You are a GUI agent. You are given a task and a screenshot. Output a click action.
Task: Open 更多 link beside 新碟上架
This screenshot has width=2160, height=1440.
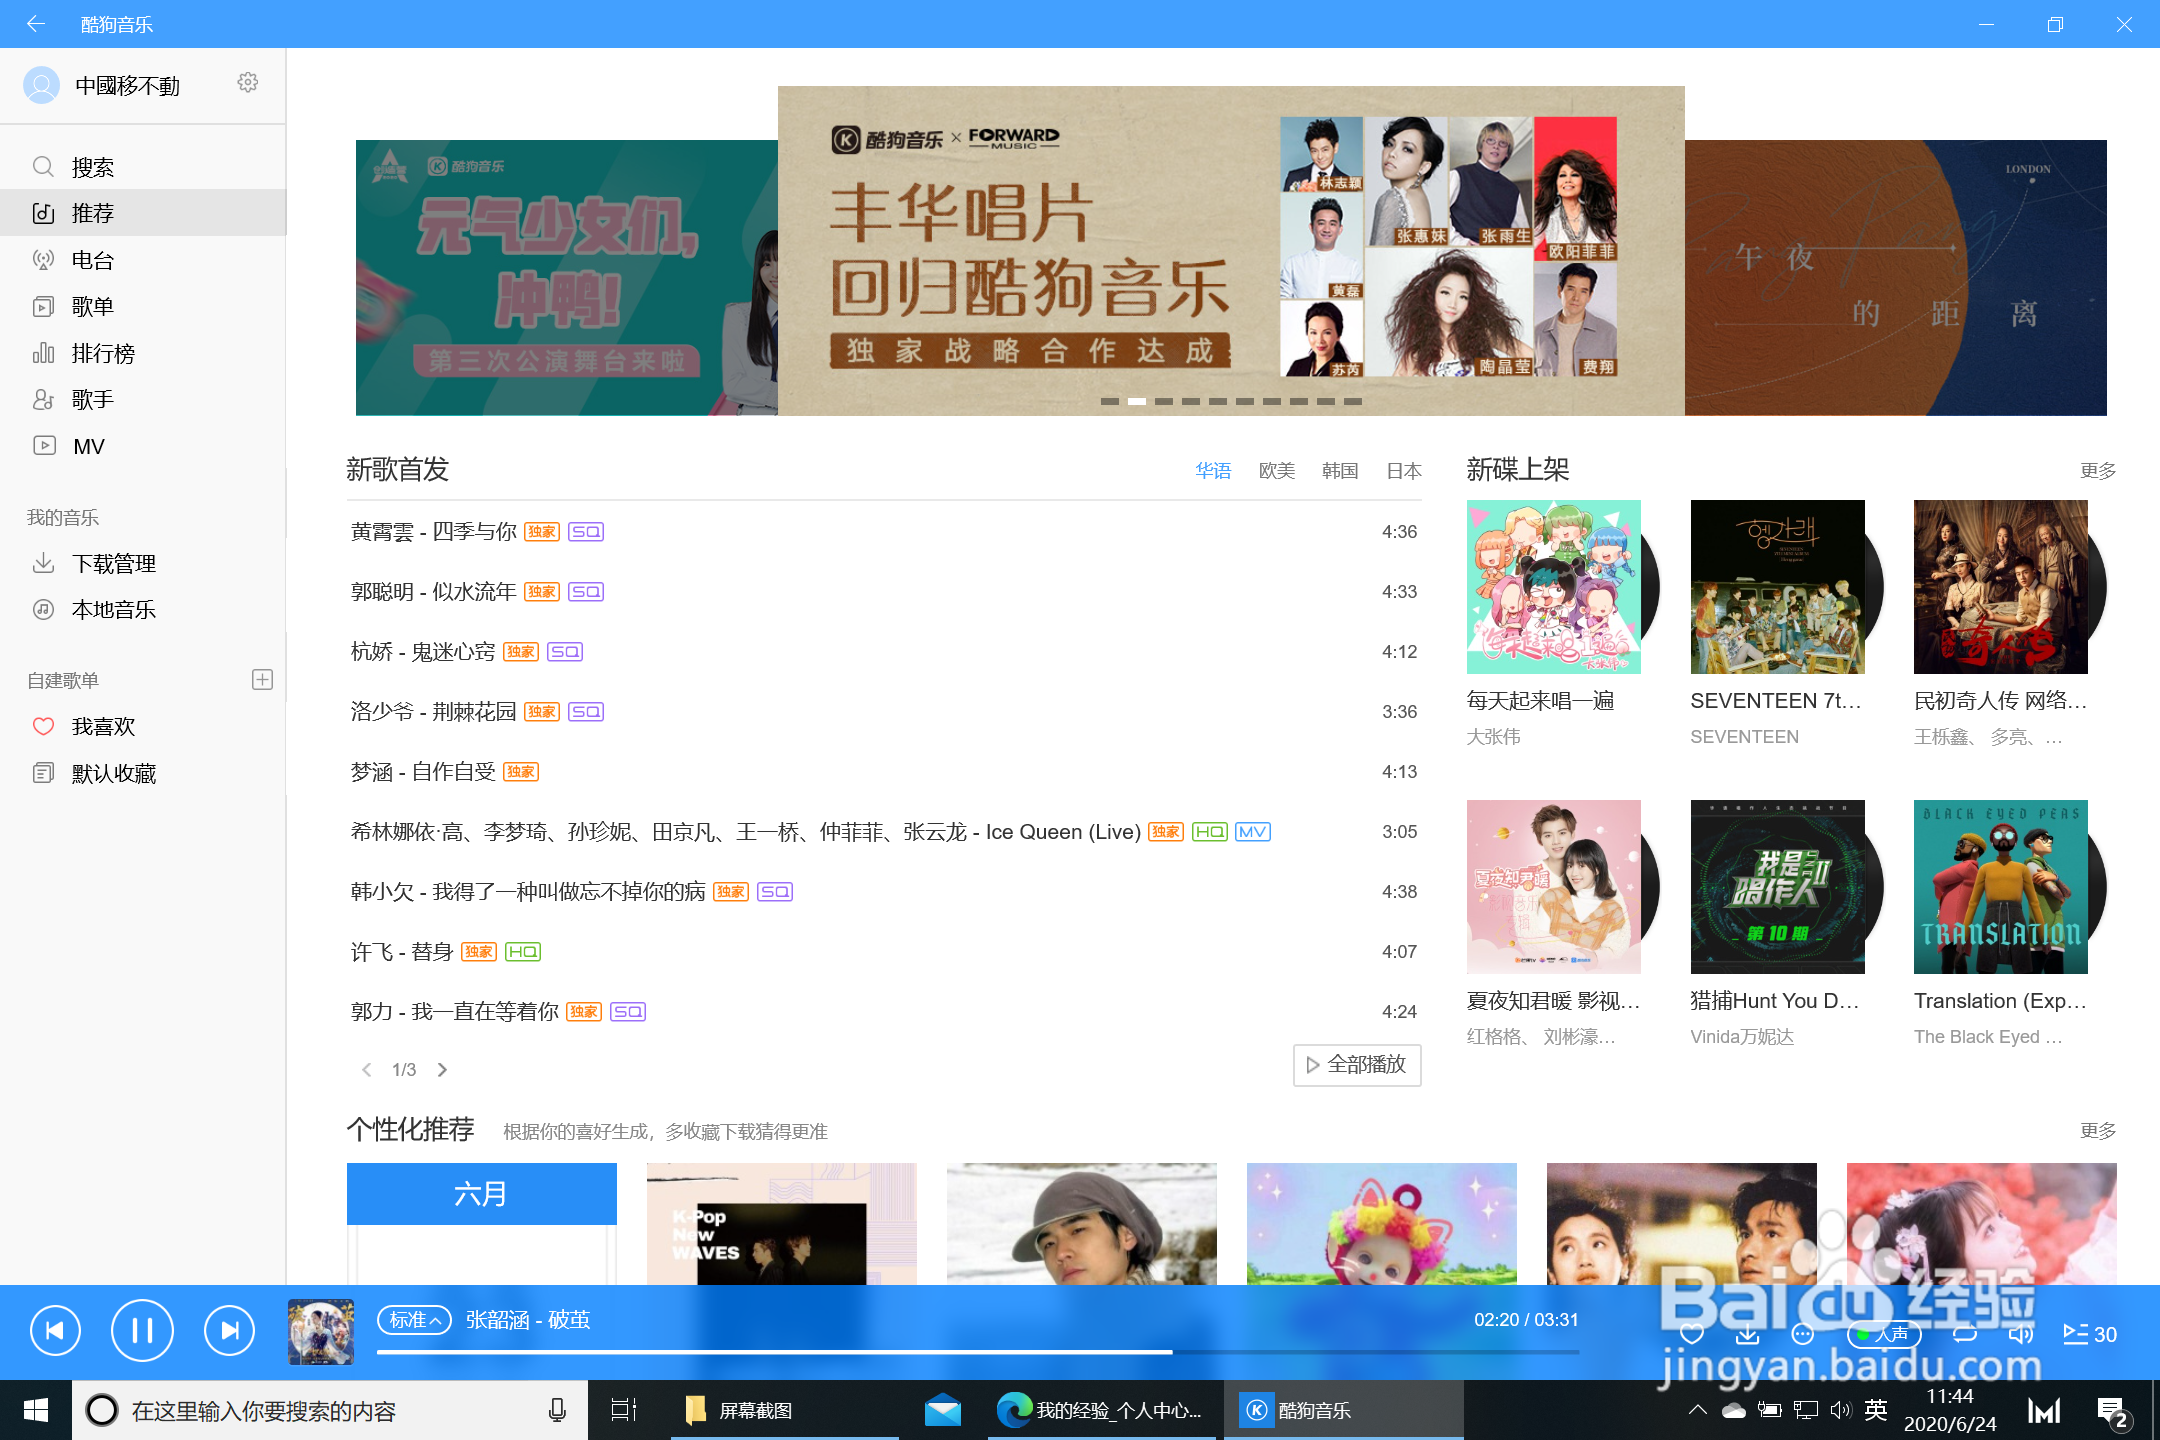coord(2098,470)
